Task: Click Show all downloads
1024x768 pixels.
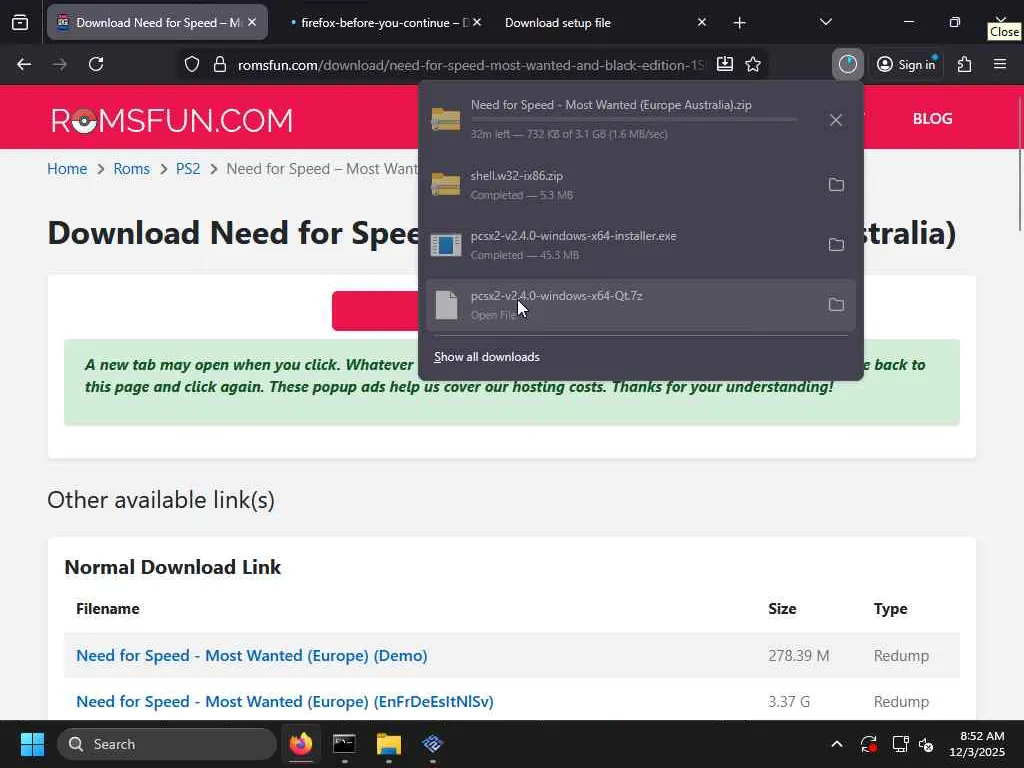Action: 487,357
